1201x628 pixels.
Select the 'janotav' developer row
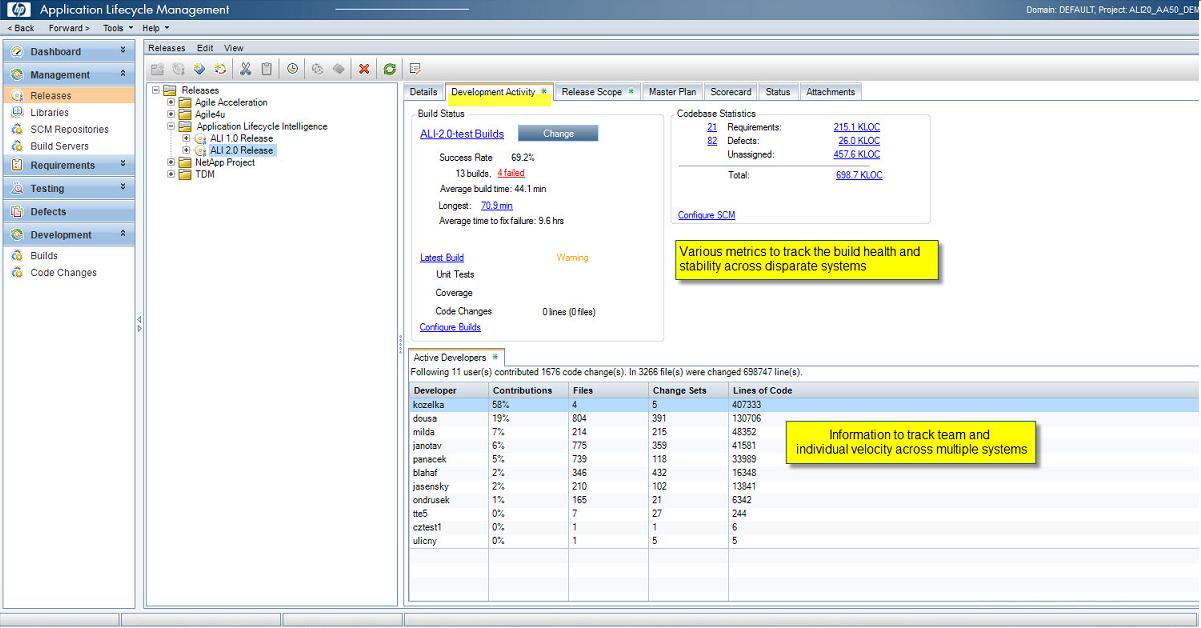point(804,445)
